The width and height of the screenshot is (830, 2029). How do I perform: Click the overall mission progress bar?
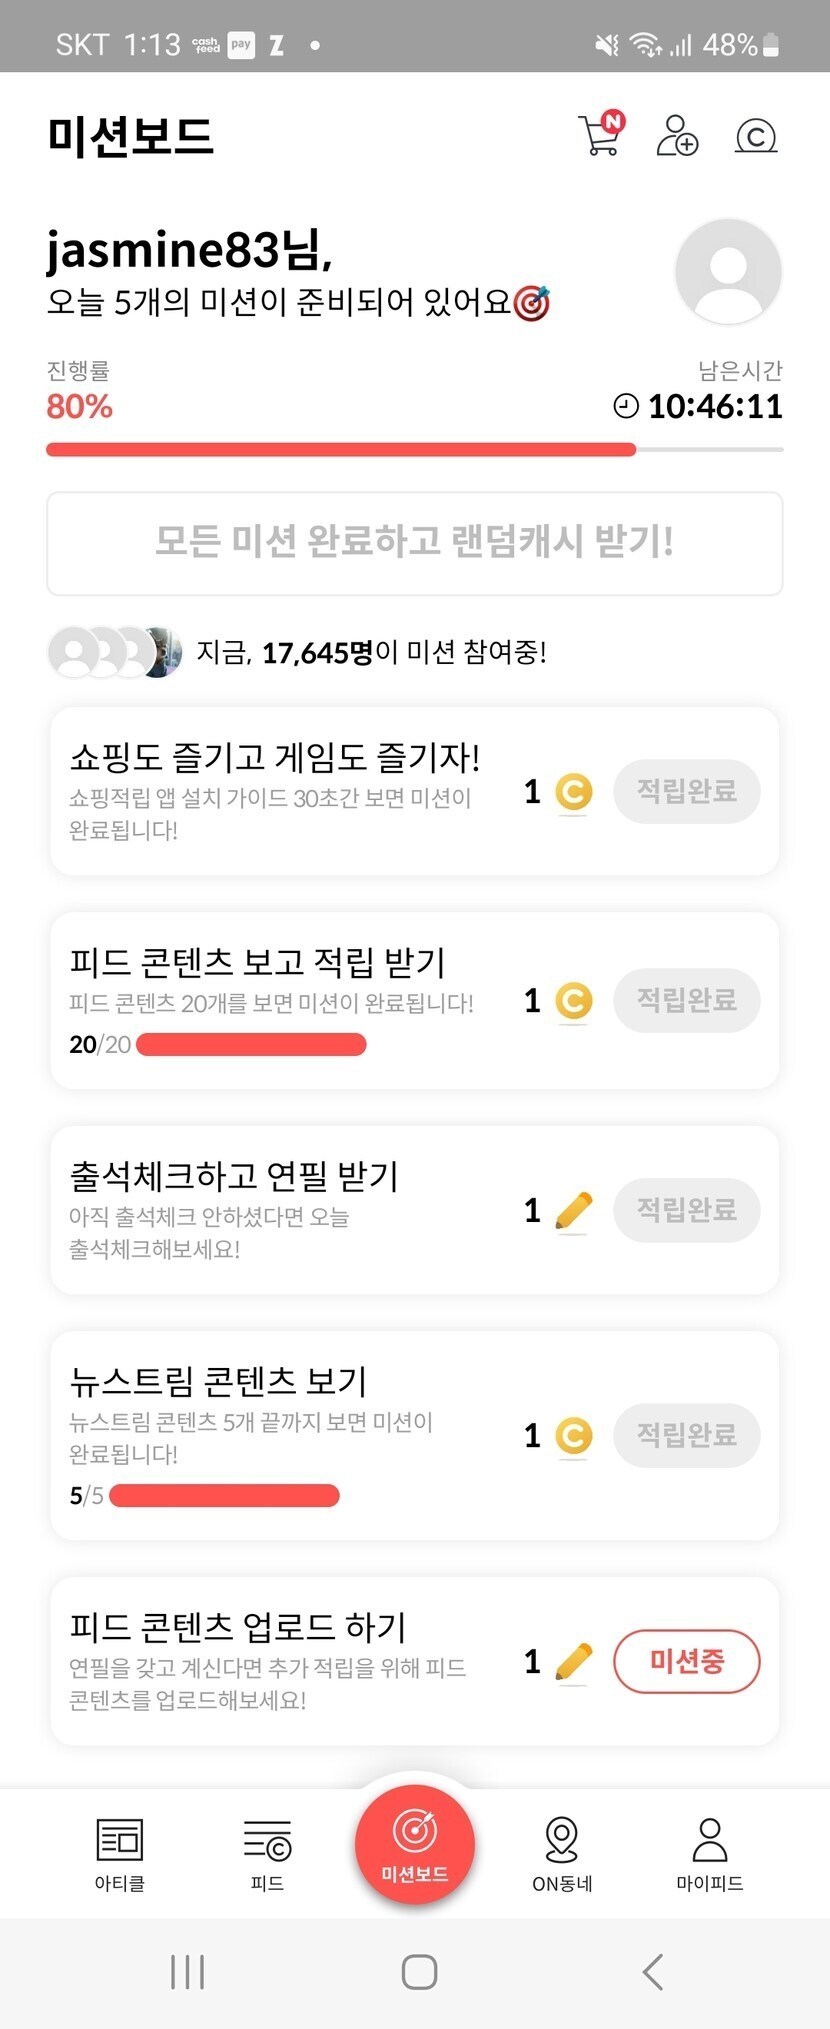click(414, 450)
